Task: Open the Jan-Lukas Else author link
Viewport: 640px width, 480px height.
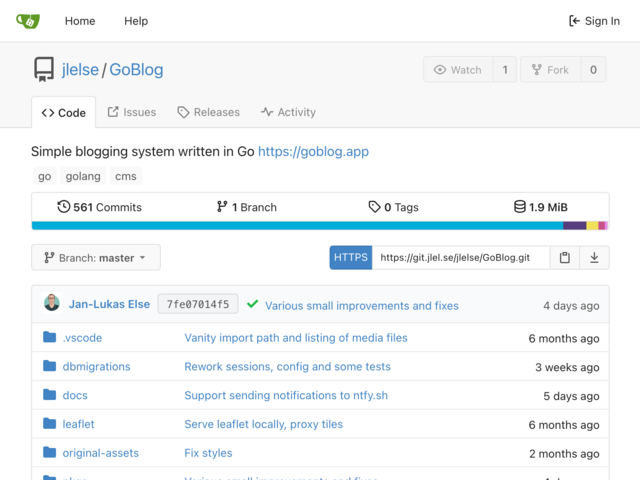Action: 109,304
